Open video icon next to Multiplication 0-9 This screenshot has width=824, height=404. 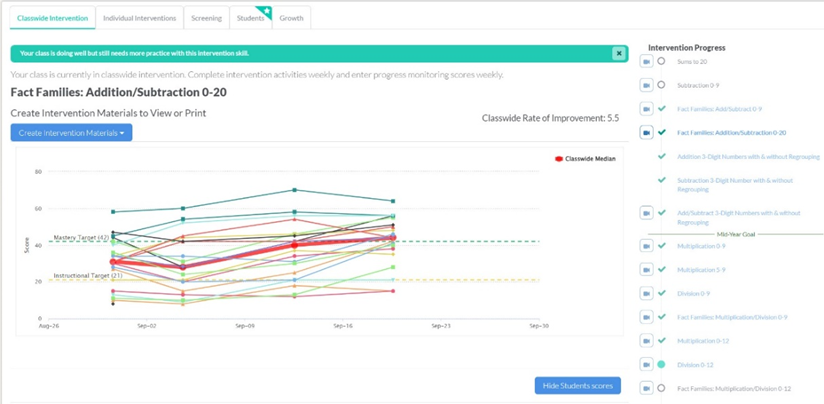[646, 246]
